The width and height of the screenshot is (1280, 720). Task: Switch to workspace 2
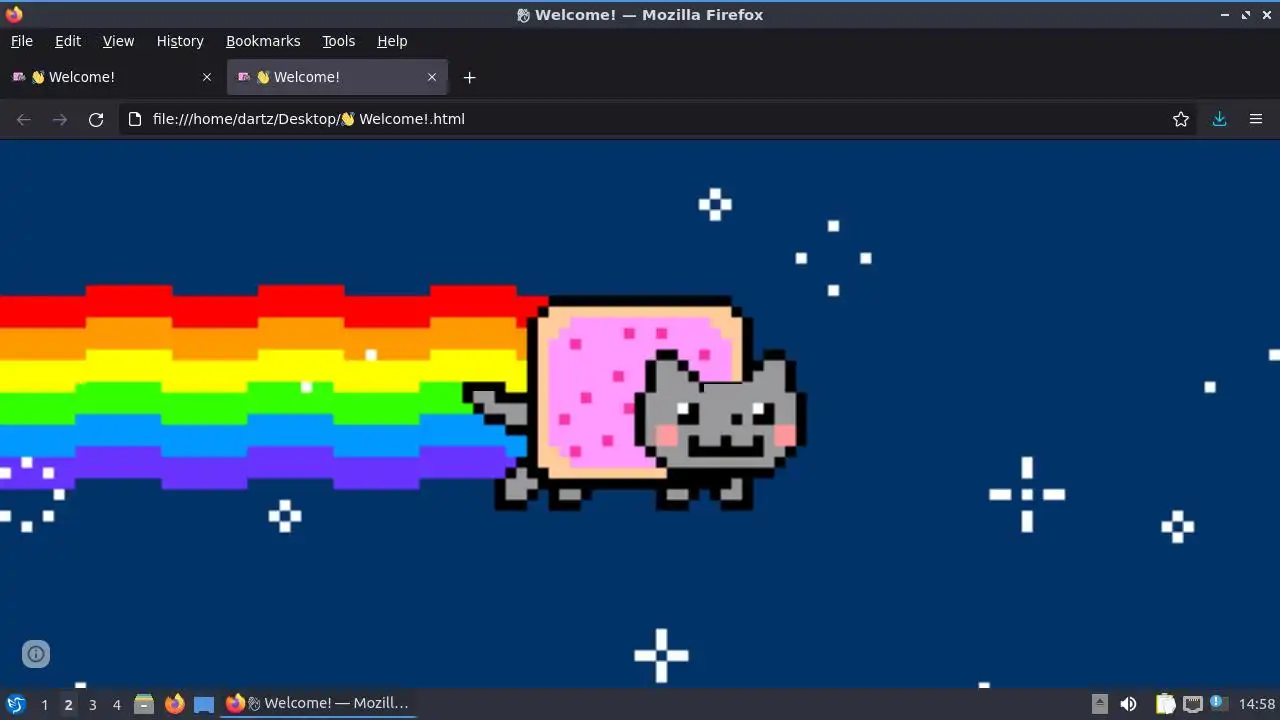68,704
